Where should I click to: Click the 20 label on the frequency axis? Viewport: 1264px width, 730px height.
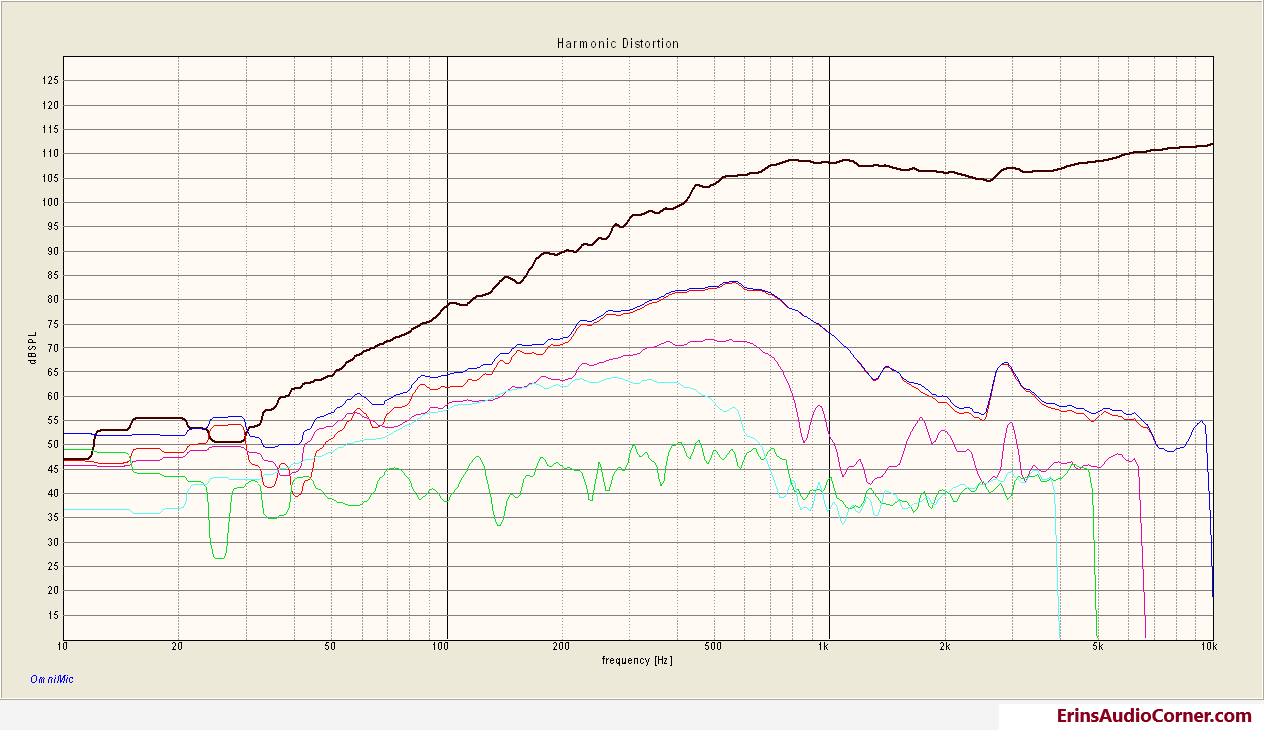[x=179, y=647]
